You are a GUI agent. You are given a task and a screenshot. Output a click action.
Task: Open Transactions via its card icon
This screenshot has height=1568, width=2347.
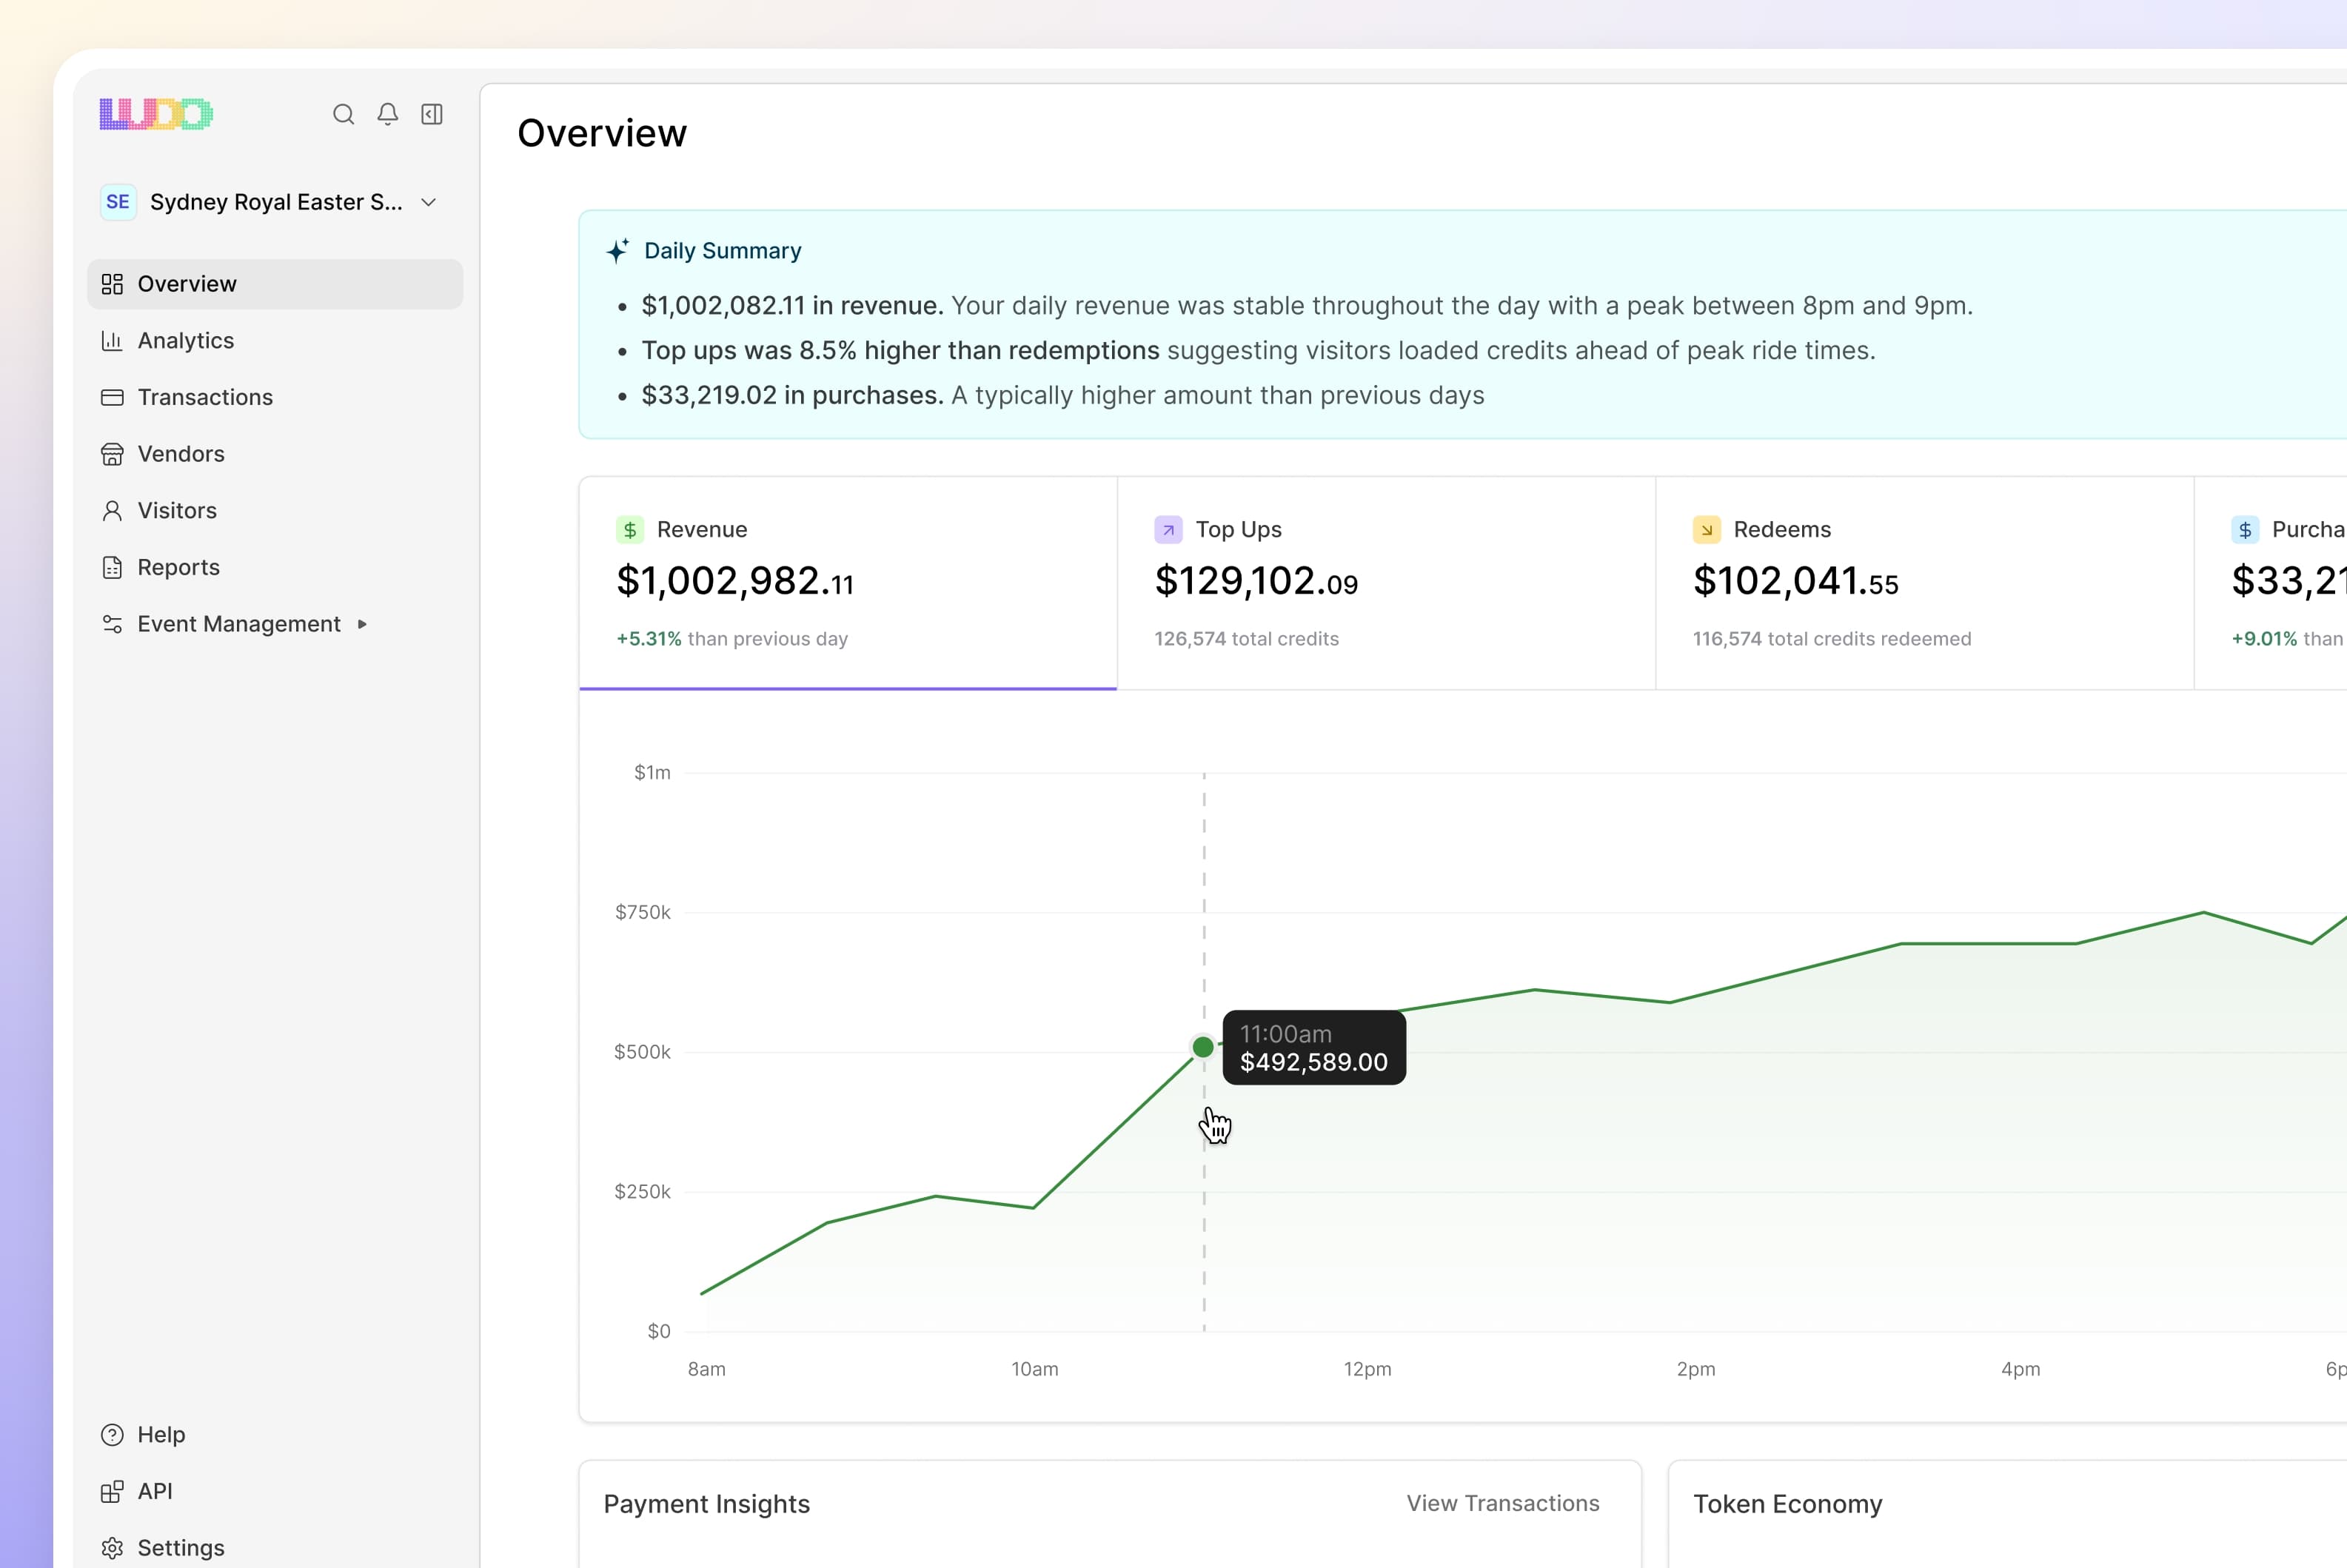pyautogui.click(x=113, y=397)
